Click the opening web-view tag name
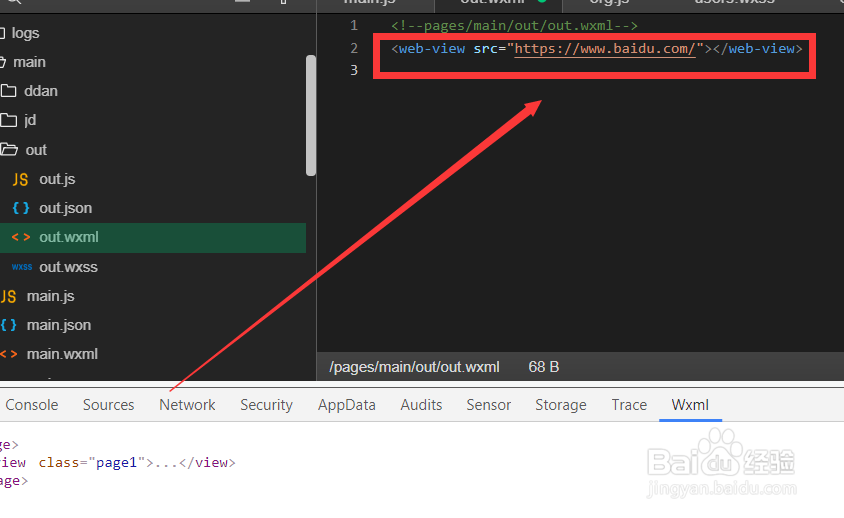The height and width of the screenshot is (518, 844). pyautogui.click(x=432, y=48)
